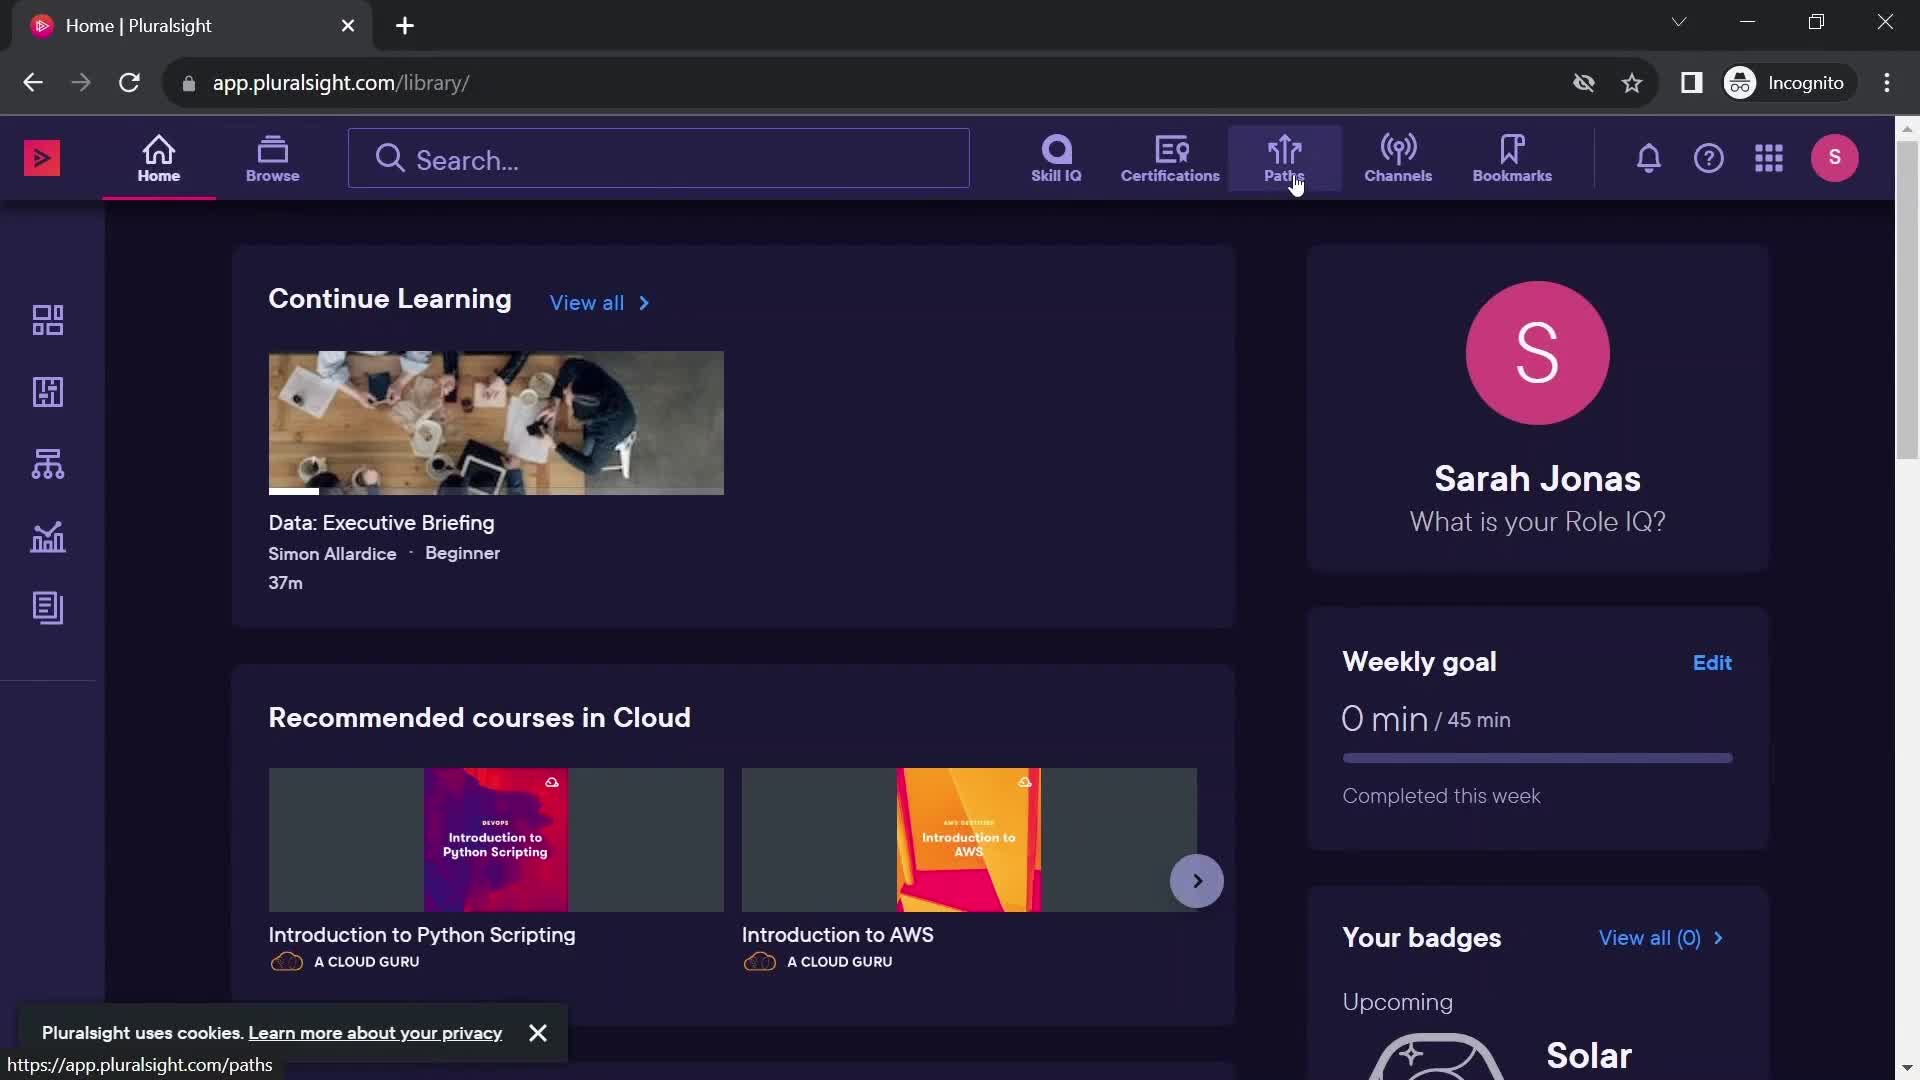Open the tab search dropdown arrow
This screenshot has height=1080, width=1920.
pyautogui.click(x=1679, y=22)
